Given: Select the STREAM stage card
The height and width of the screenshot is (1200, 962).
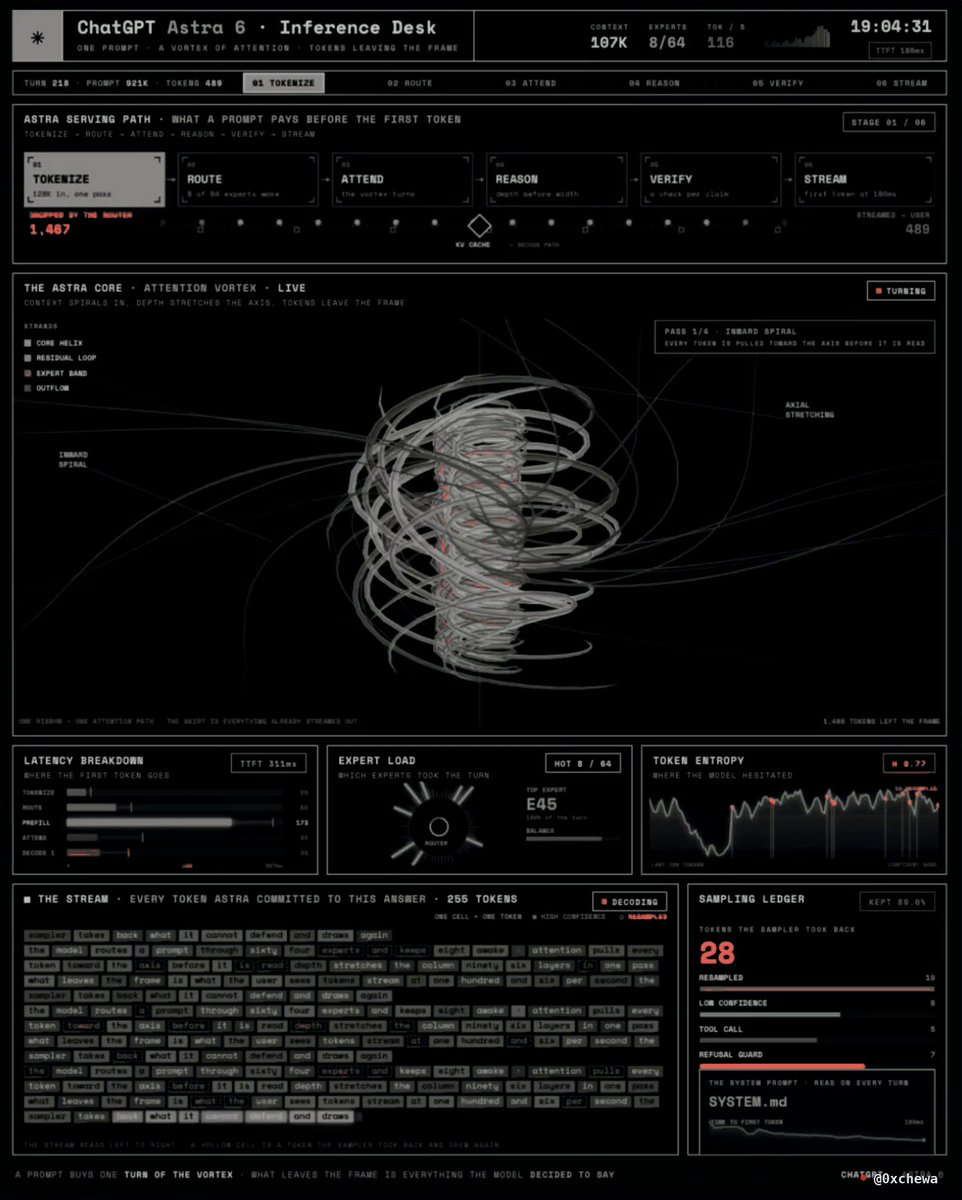Looking at the screenshot, I should (865, 179).
